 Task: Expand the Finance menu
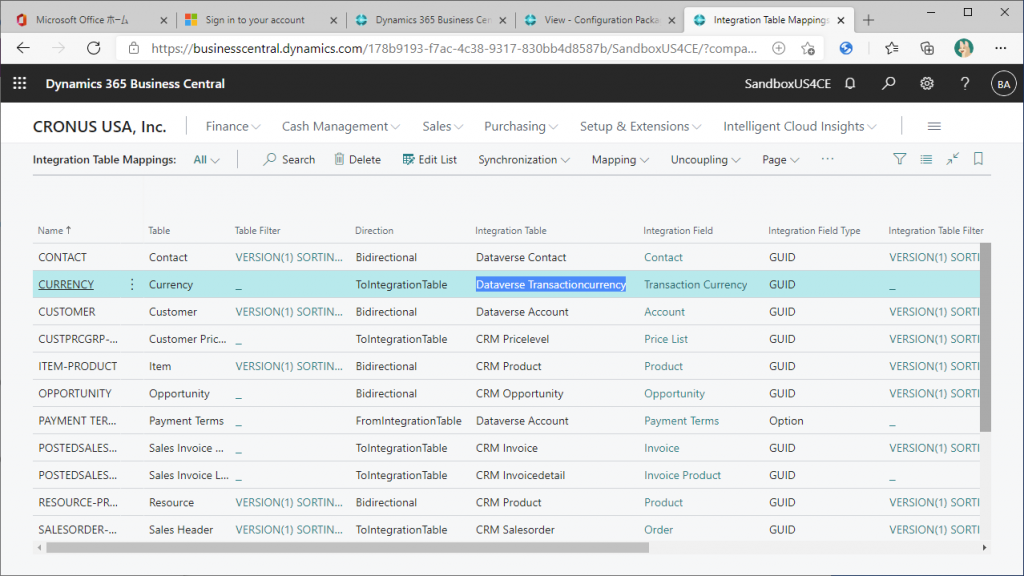(x=233, y=126)
